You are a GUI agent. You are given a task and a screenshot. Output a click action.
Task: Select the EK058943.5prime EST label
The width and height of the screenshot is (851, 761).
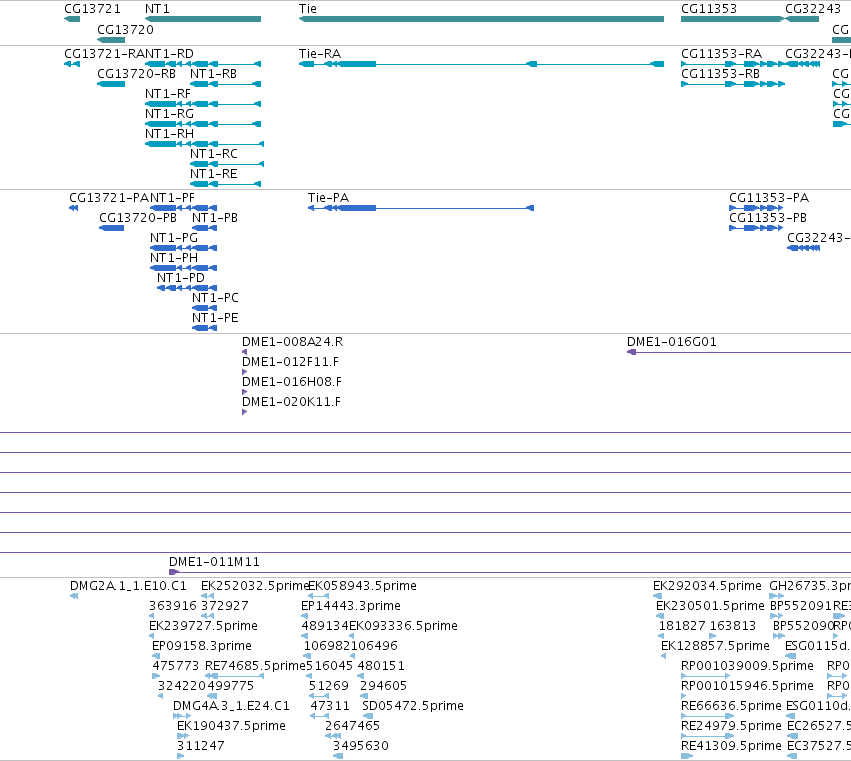click(363, 586)
